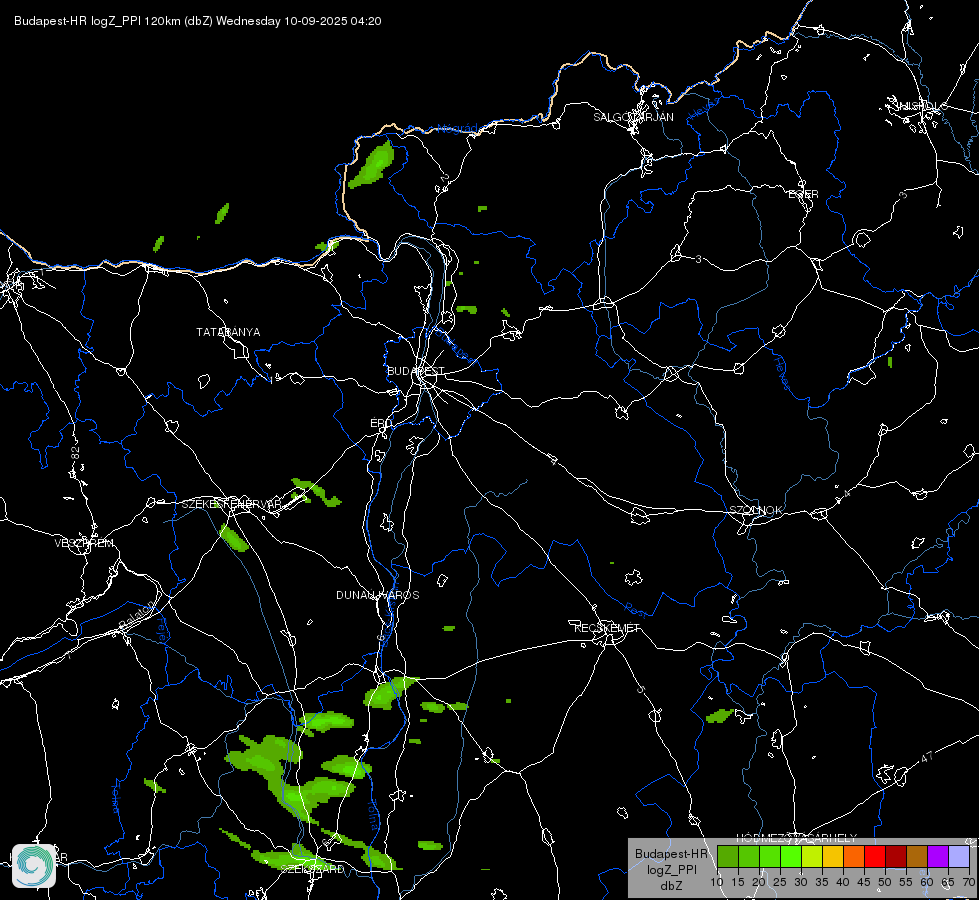This screenshot has width=979, height=900.
Task: Click the DUNAUJVAROS city label
Action: pyautogui.click(x=378, y=595)
